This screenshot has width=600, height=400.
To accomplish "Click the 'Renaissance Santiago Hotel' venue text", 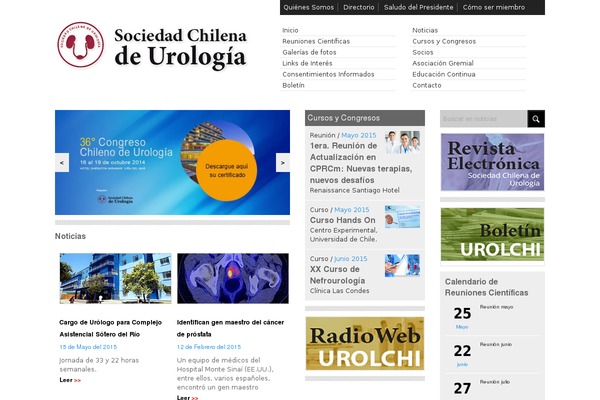I will pos(354,190).
